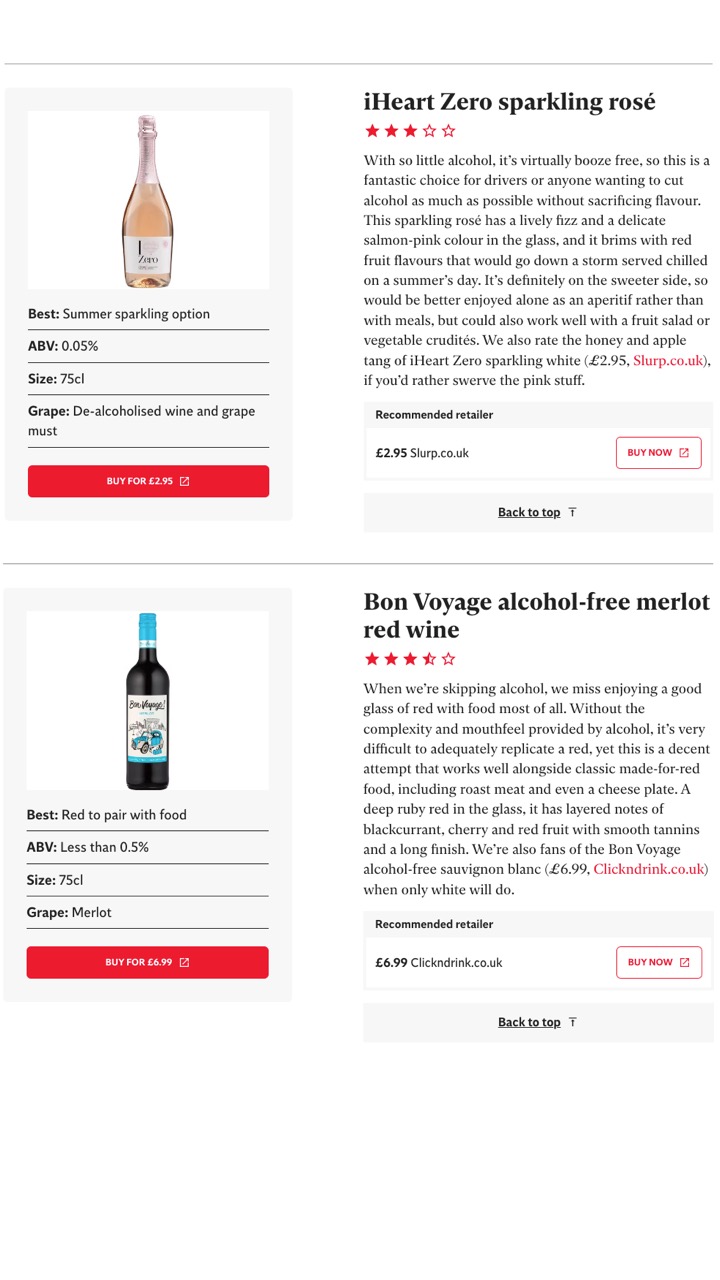Click external link icon beside Clickndrink.co.uk Buy Now
Screen dimensions: 720x1280
click(x=684, y=962)
